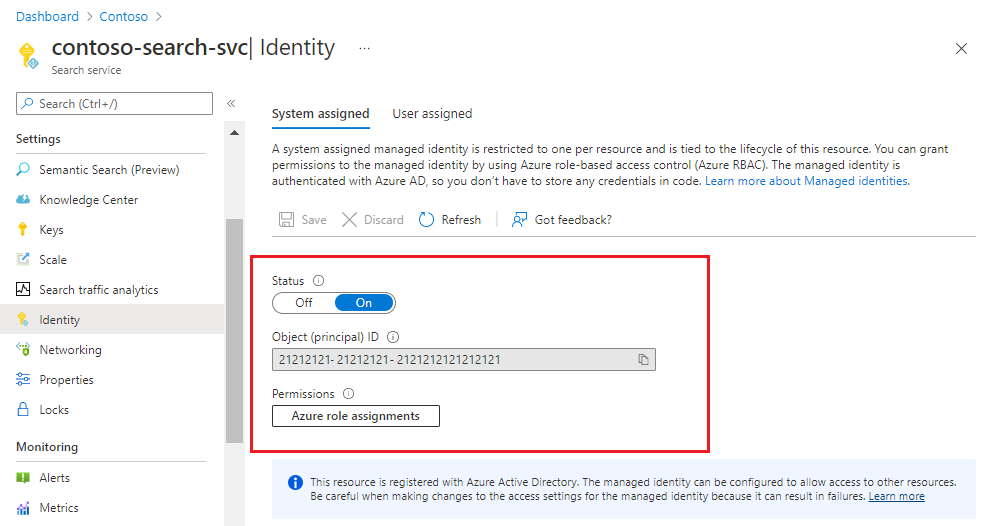
Task: Open Search traffic analytics
Action: coord(98,290)
